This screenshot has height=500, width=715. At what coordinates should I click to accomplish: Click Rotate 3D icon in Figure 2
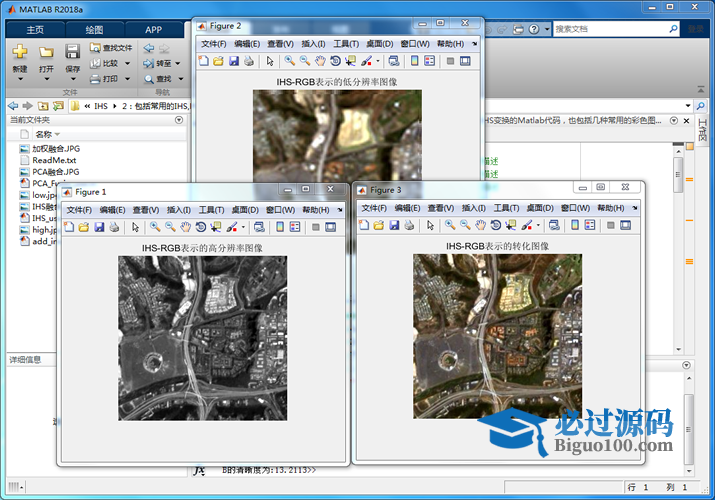pos(335,61)
